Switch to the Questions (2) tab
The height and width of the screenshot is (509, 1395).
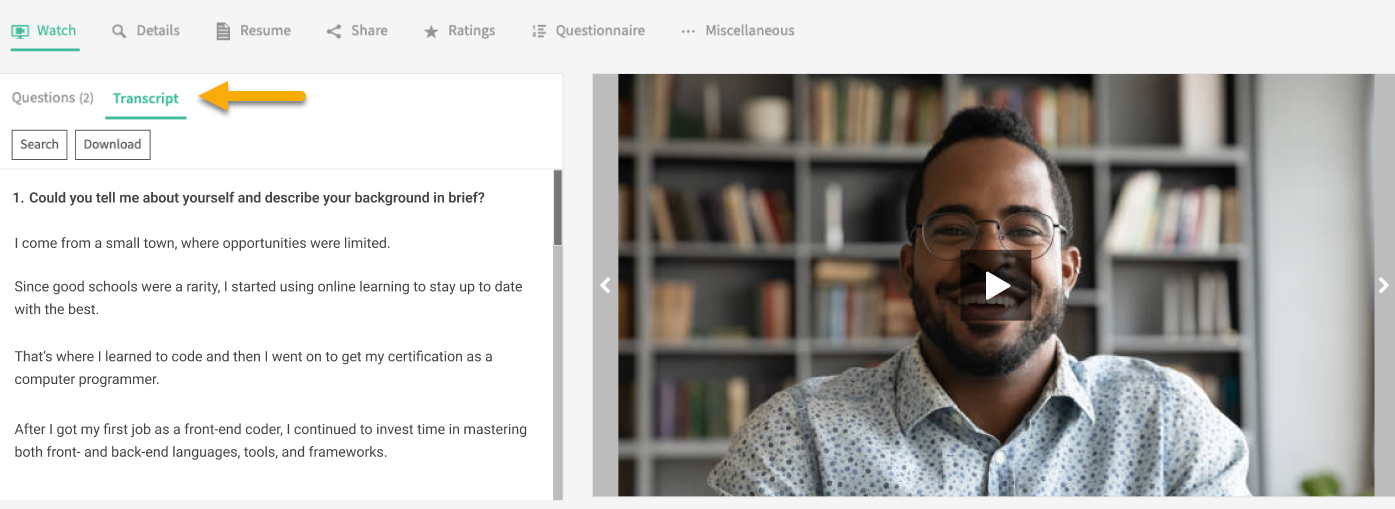pyautogui.click(x=53, y=98)
